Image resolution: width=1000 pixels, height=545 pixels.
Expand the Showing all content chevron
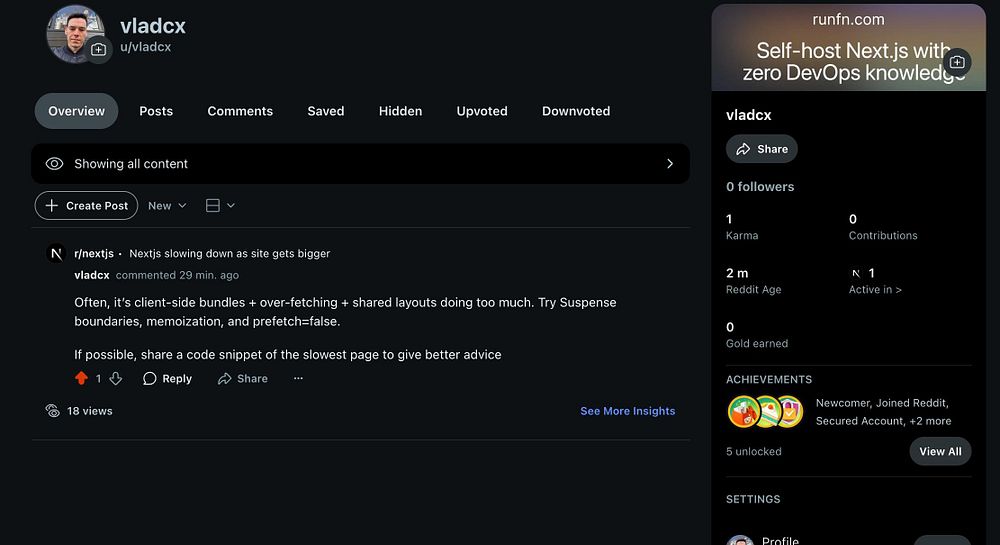(x=670, y=164)
